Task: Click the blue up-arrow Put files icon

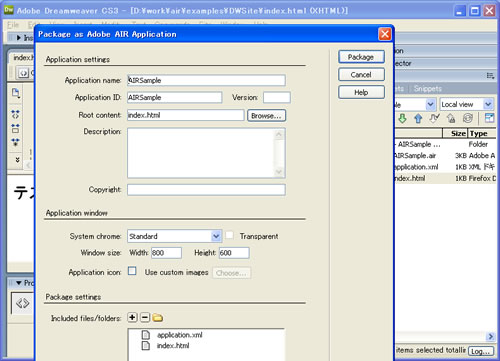Action: pos(418,118)
